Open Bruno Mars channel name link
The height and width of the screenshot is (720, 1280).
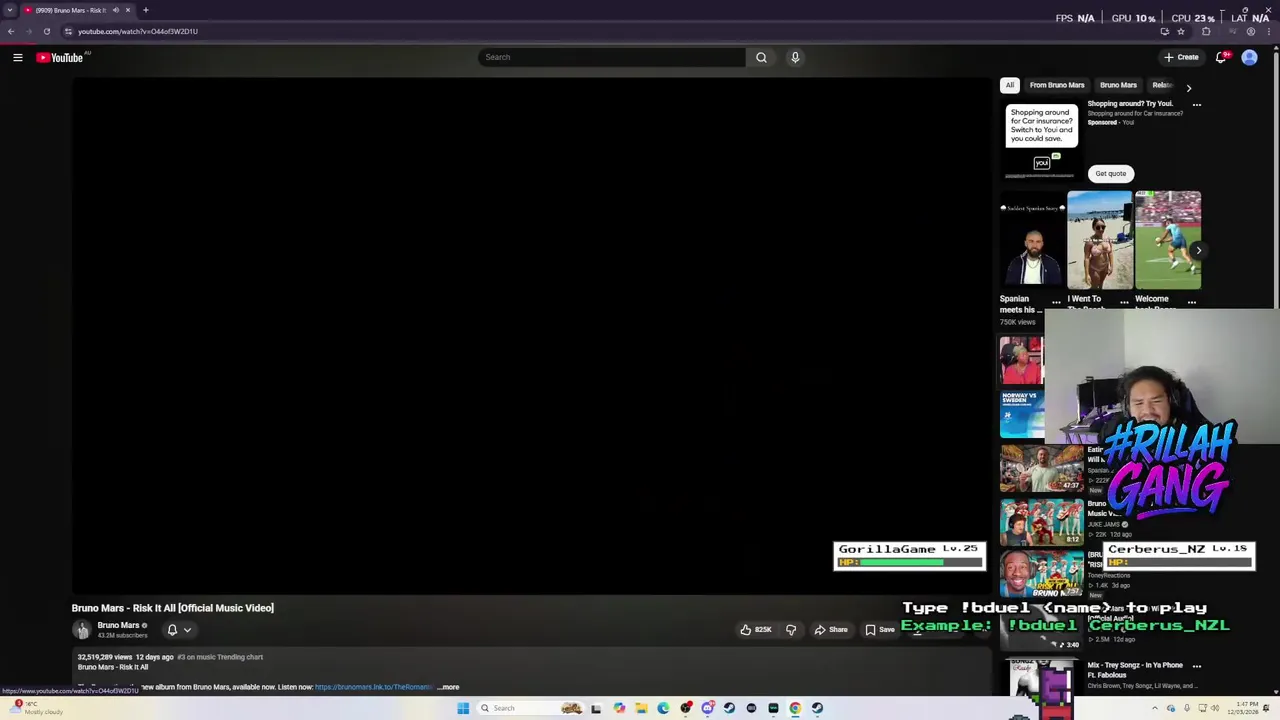coord(118,626)
